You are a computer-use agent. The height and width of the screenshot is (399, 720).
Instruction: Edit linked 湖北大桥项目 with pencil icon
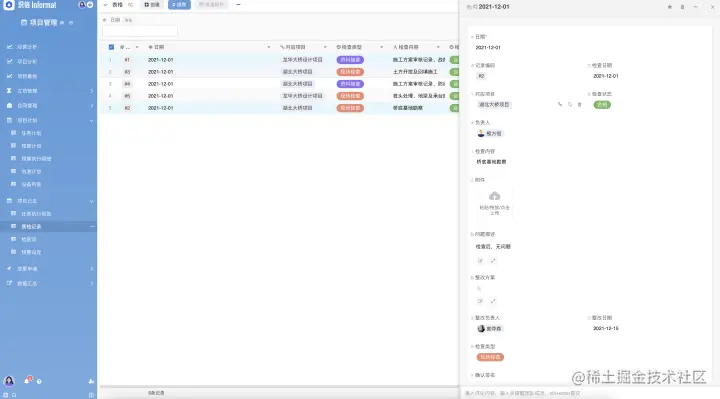tap(560, 105)
